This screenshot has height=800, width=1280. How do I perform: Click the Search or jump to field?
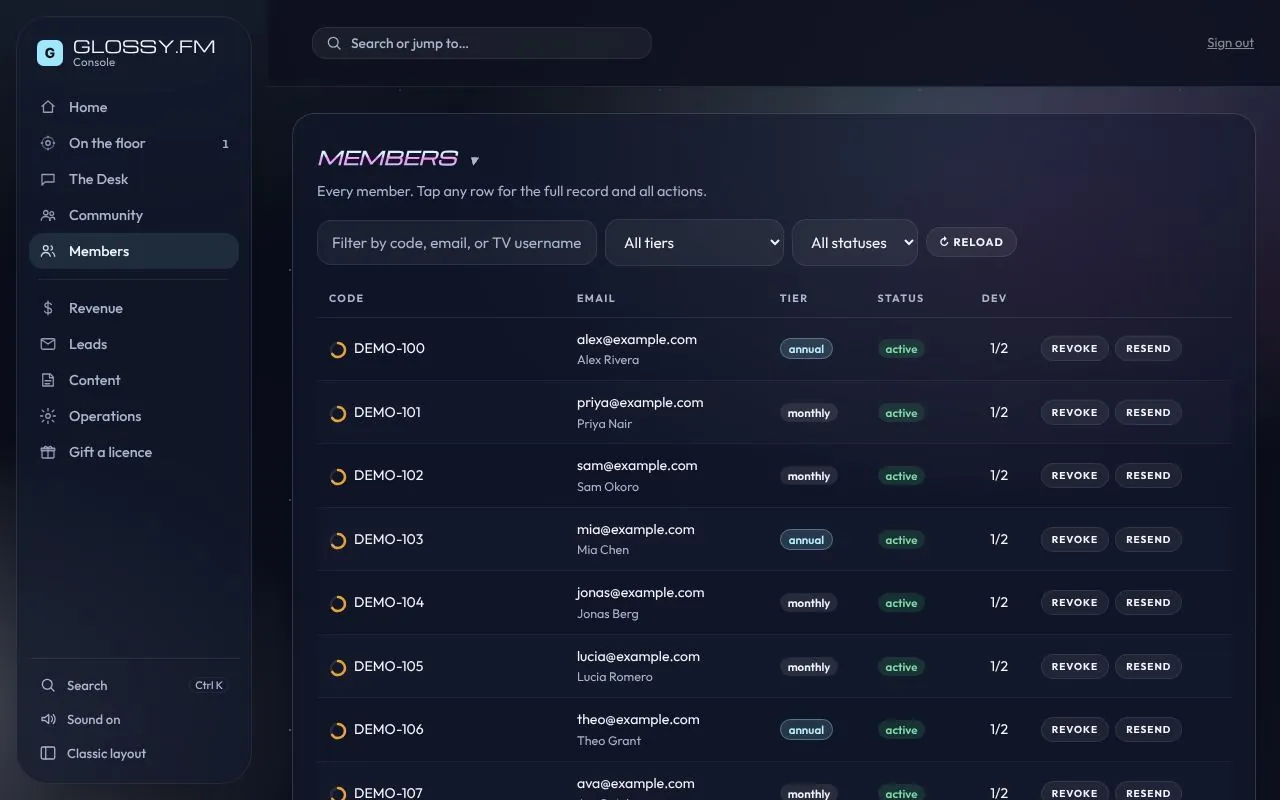482,43
